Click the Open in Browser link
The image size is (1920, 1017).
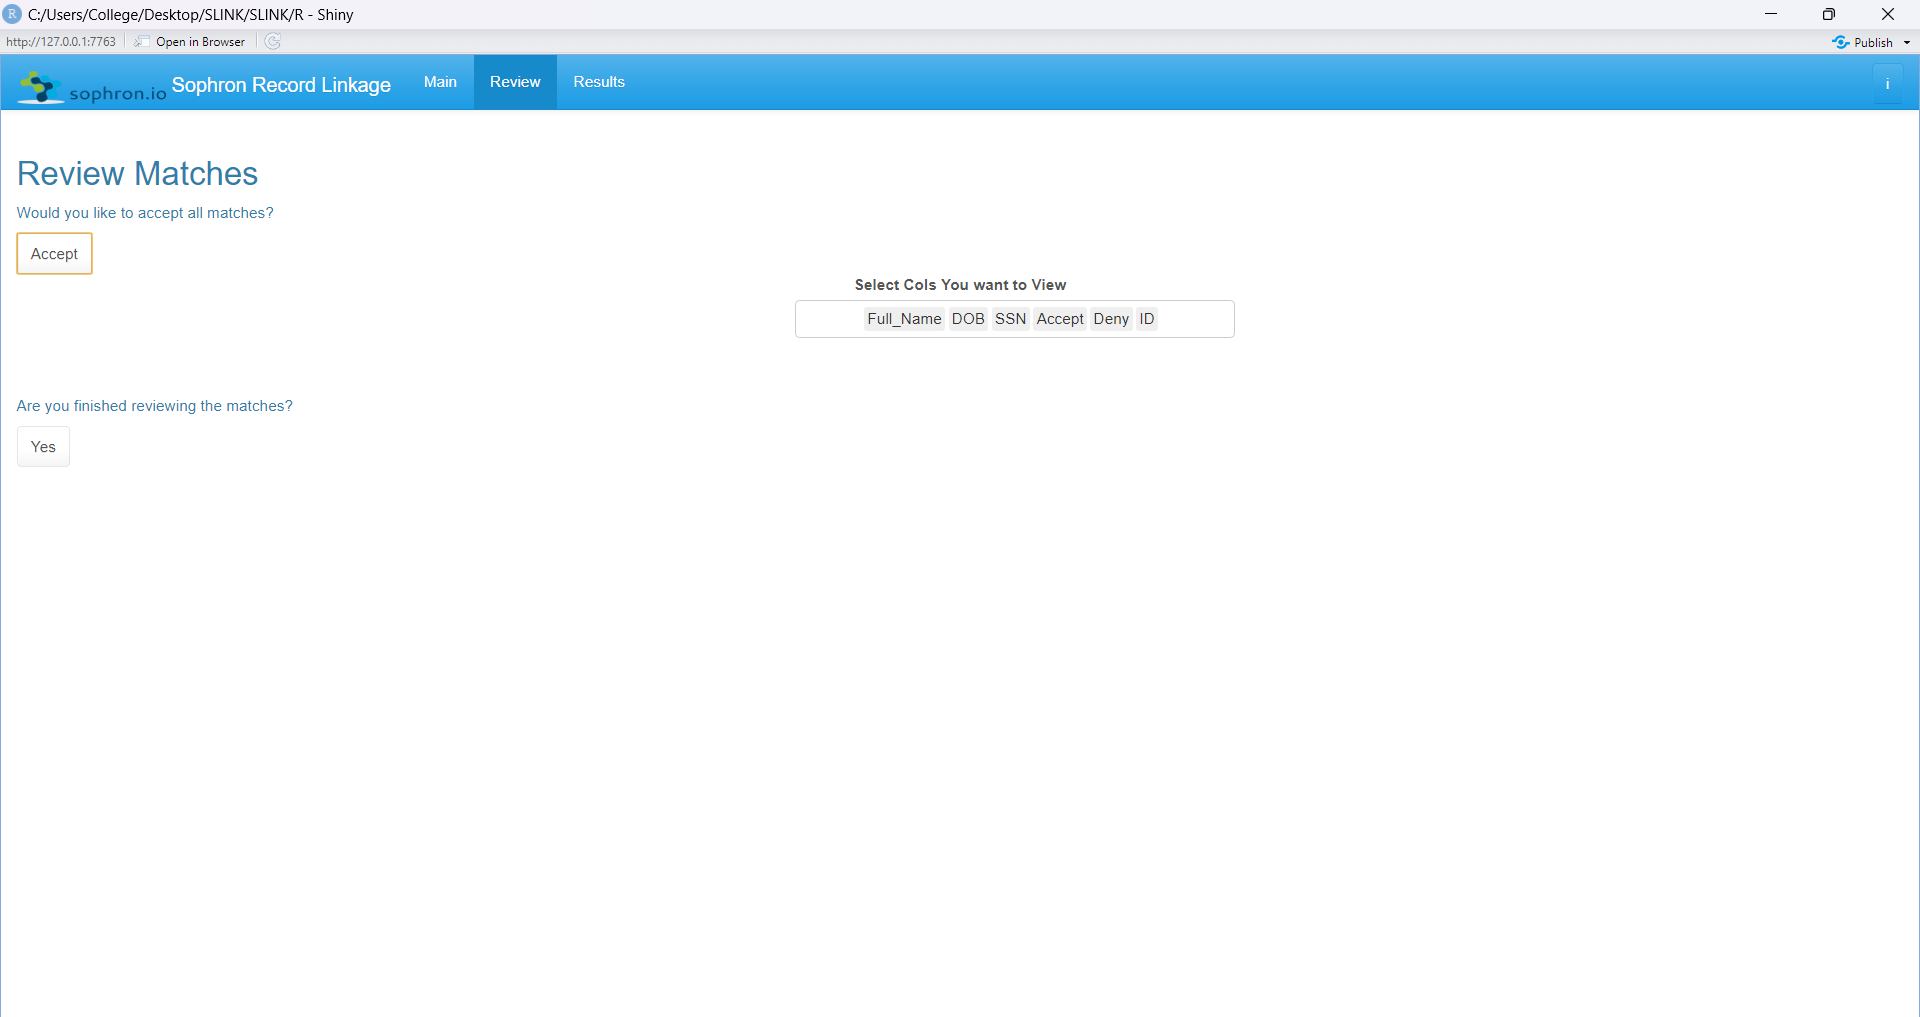(x=200, y=41)
